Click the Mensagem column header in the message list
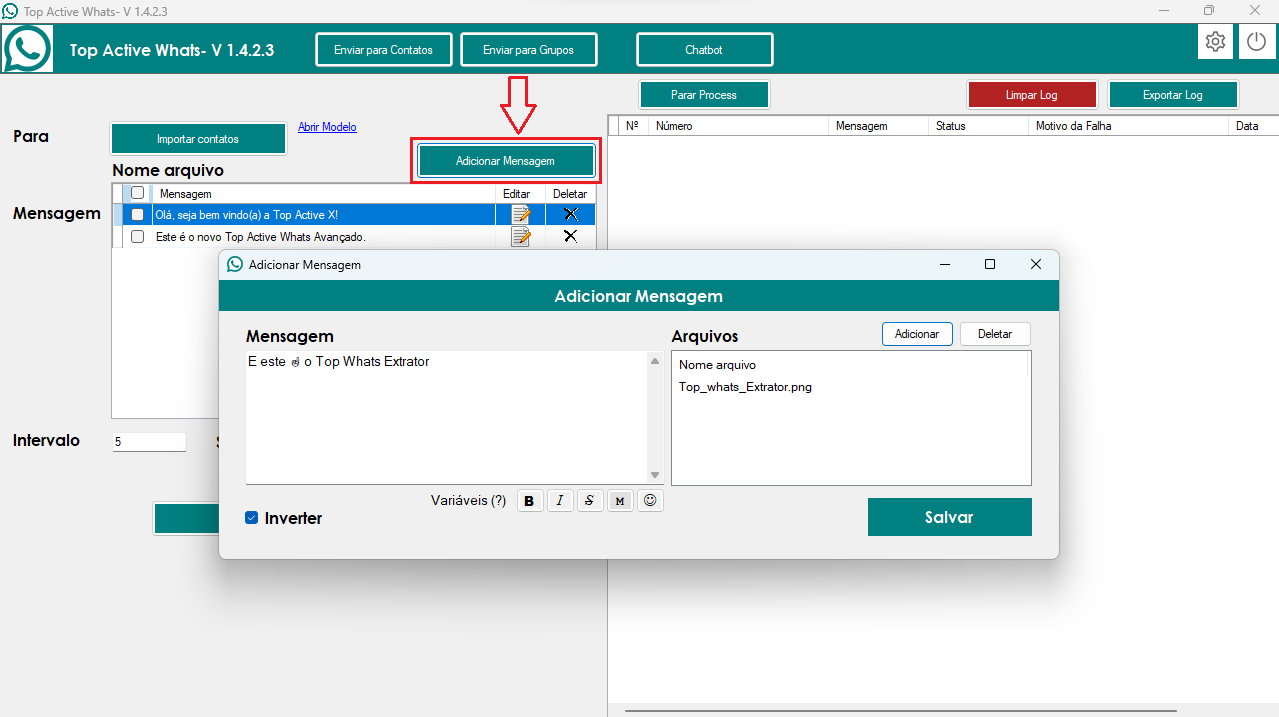This screenshot has width=1279, height=717. point(324,193)
